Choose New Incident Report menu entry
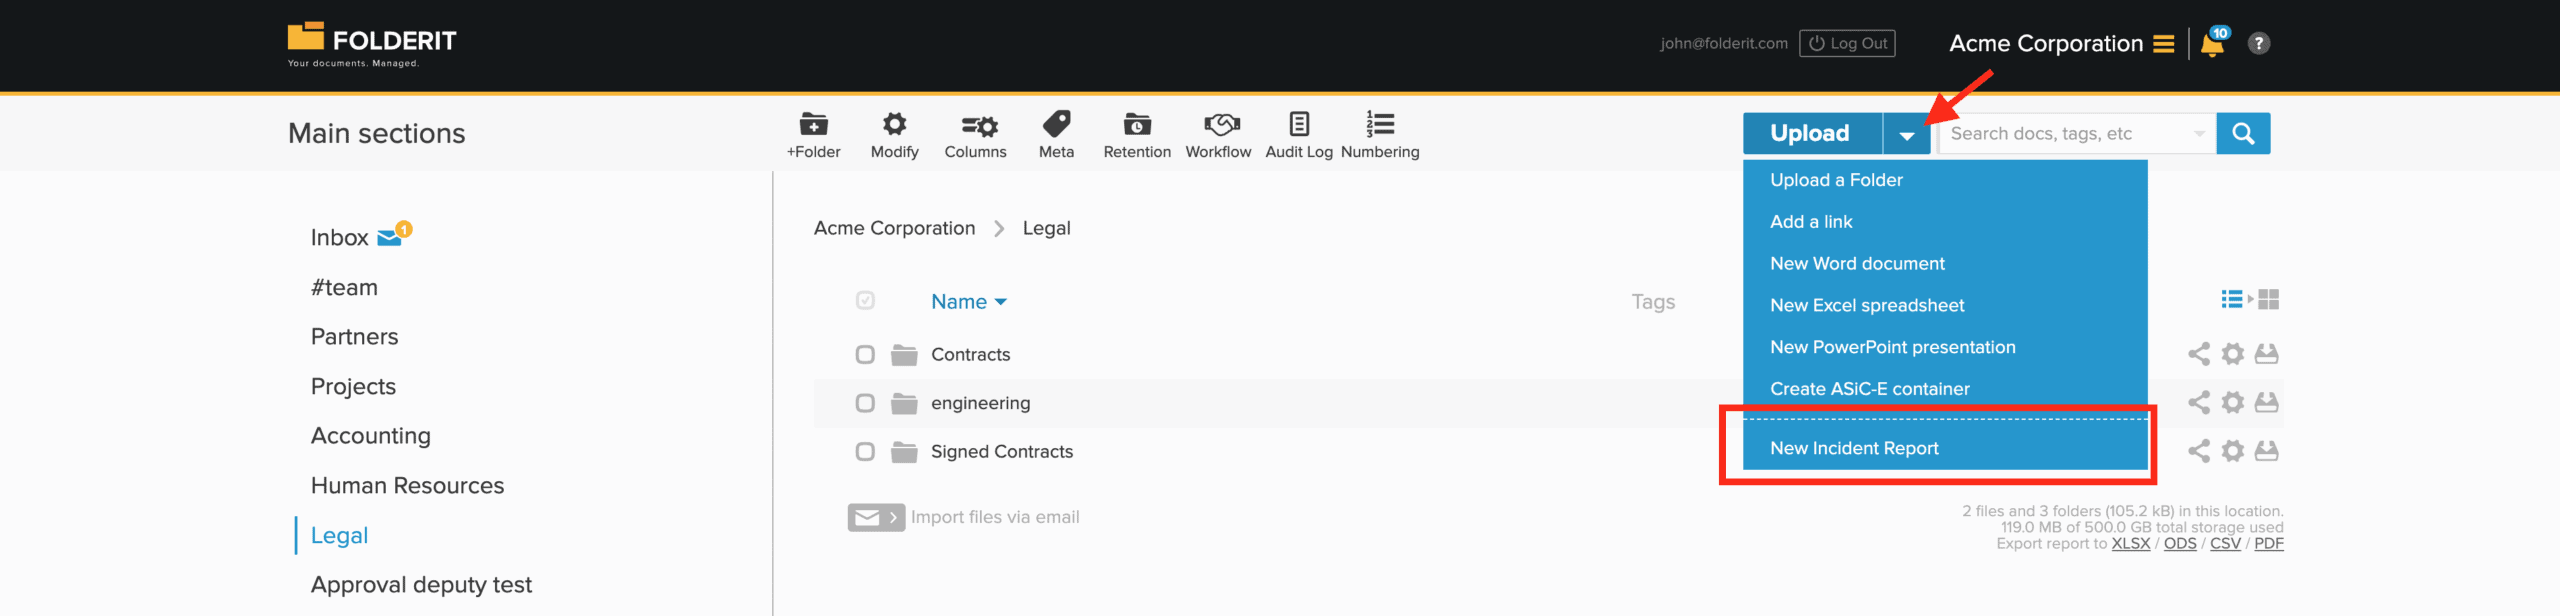The height and width of the screenshot is (616, 2560). pos(1854,449)
